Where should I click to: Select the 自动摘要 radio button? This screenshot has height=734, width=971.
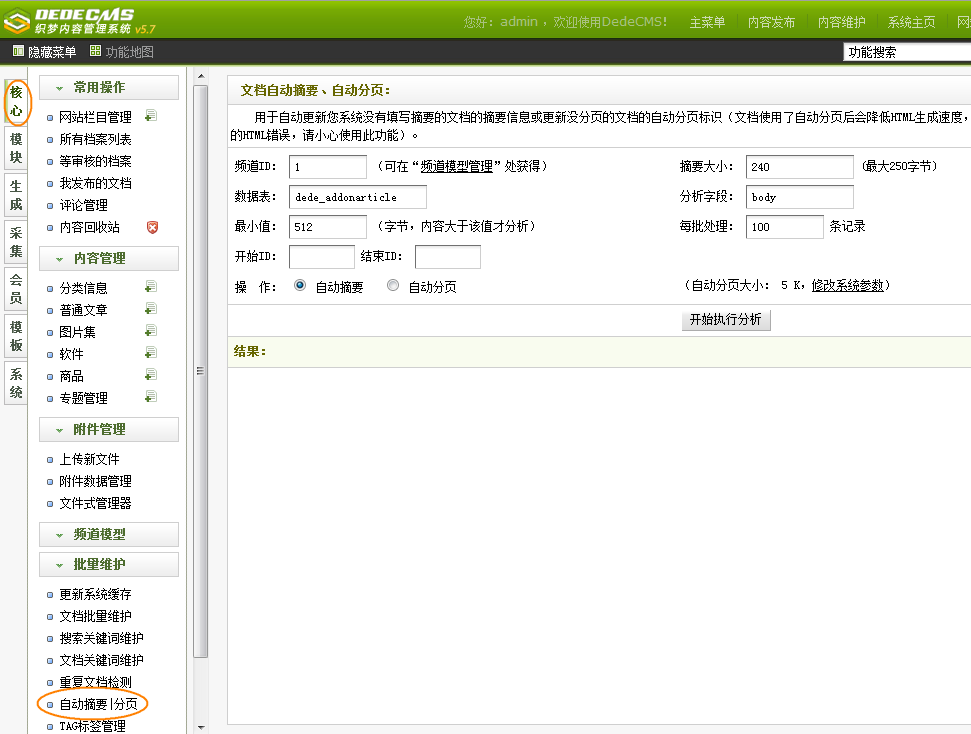tap(300, 286)
